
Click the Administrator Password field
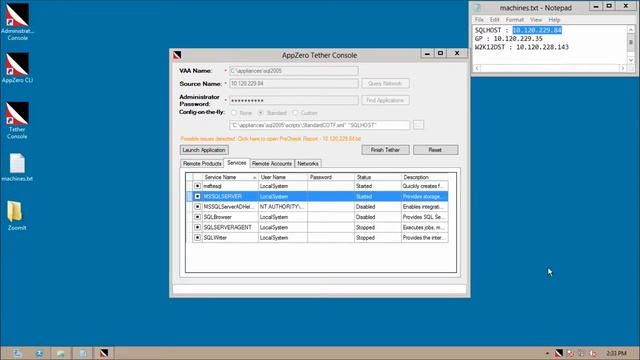pos(294,100)
